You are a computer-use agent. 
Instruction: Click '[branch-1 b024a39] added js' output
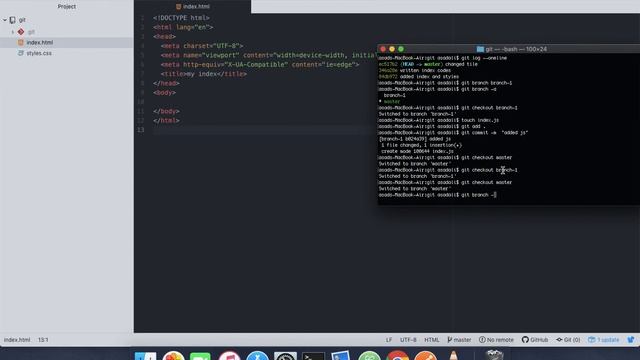[x=415, y=139]
